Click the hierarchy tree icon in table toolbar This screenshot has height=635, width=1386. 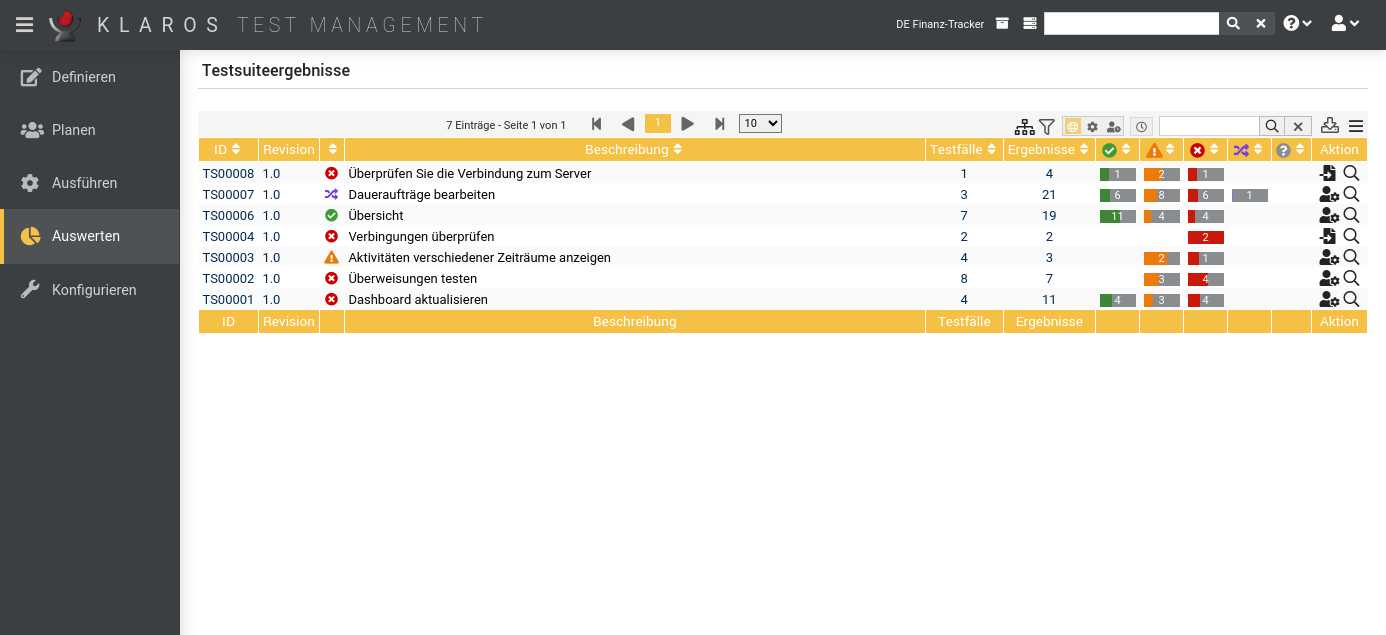pyautogui.click(x=1025, y=126)
